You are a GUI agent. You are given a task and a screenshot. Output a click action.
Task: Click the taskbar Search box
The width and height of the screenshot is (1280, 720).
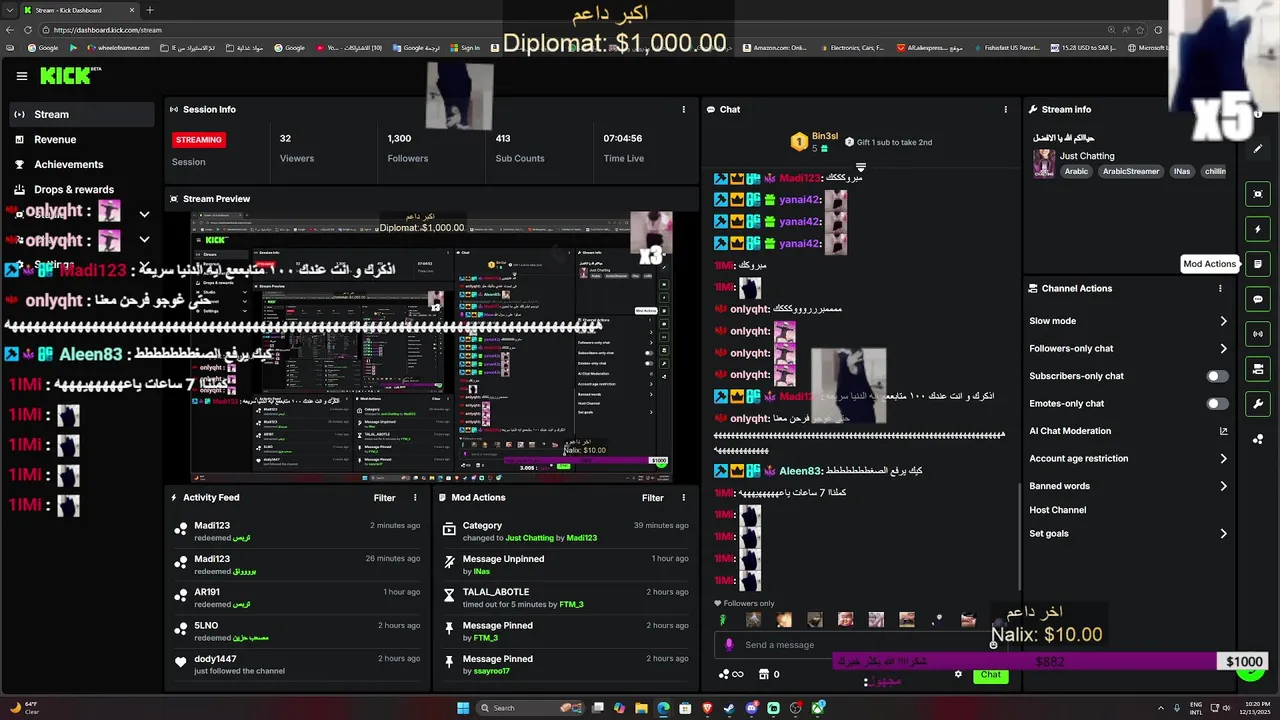[528, 708]
